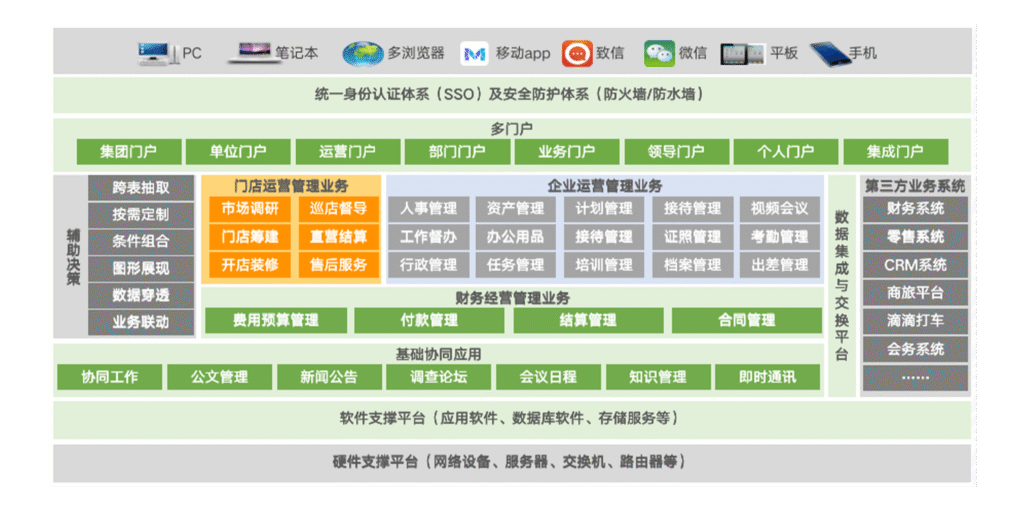This screenshot has height=511, width=1024.
Task: Click the PC monitor icon
Action: tap(157, 52)
